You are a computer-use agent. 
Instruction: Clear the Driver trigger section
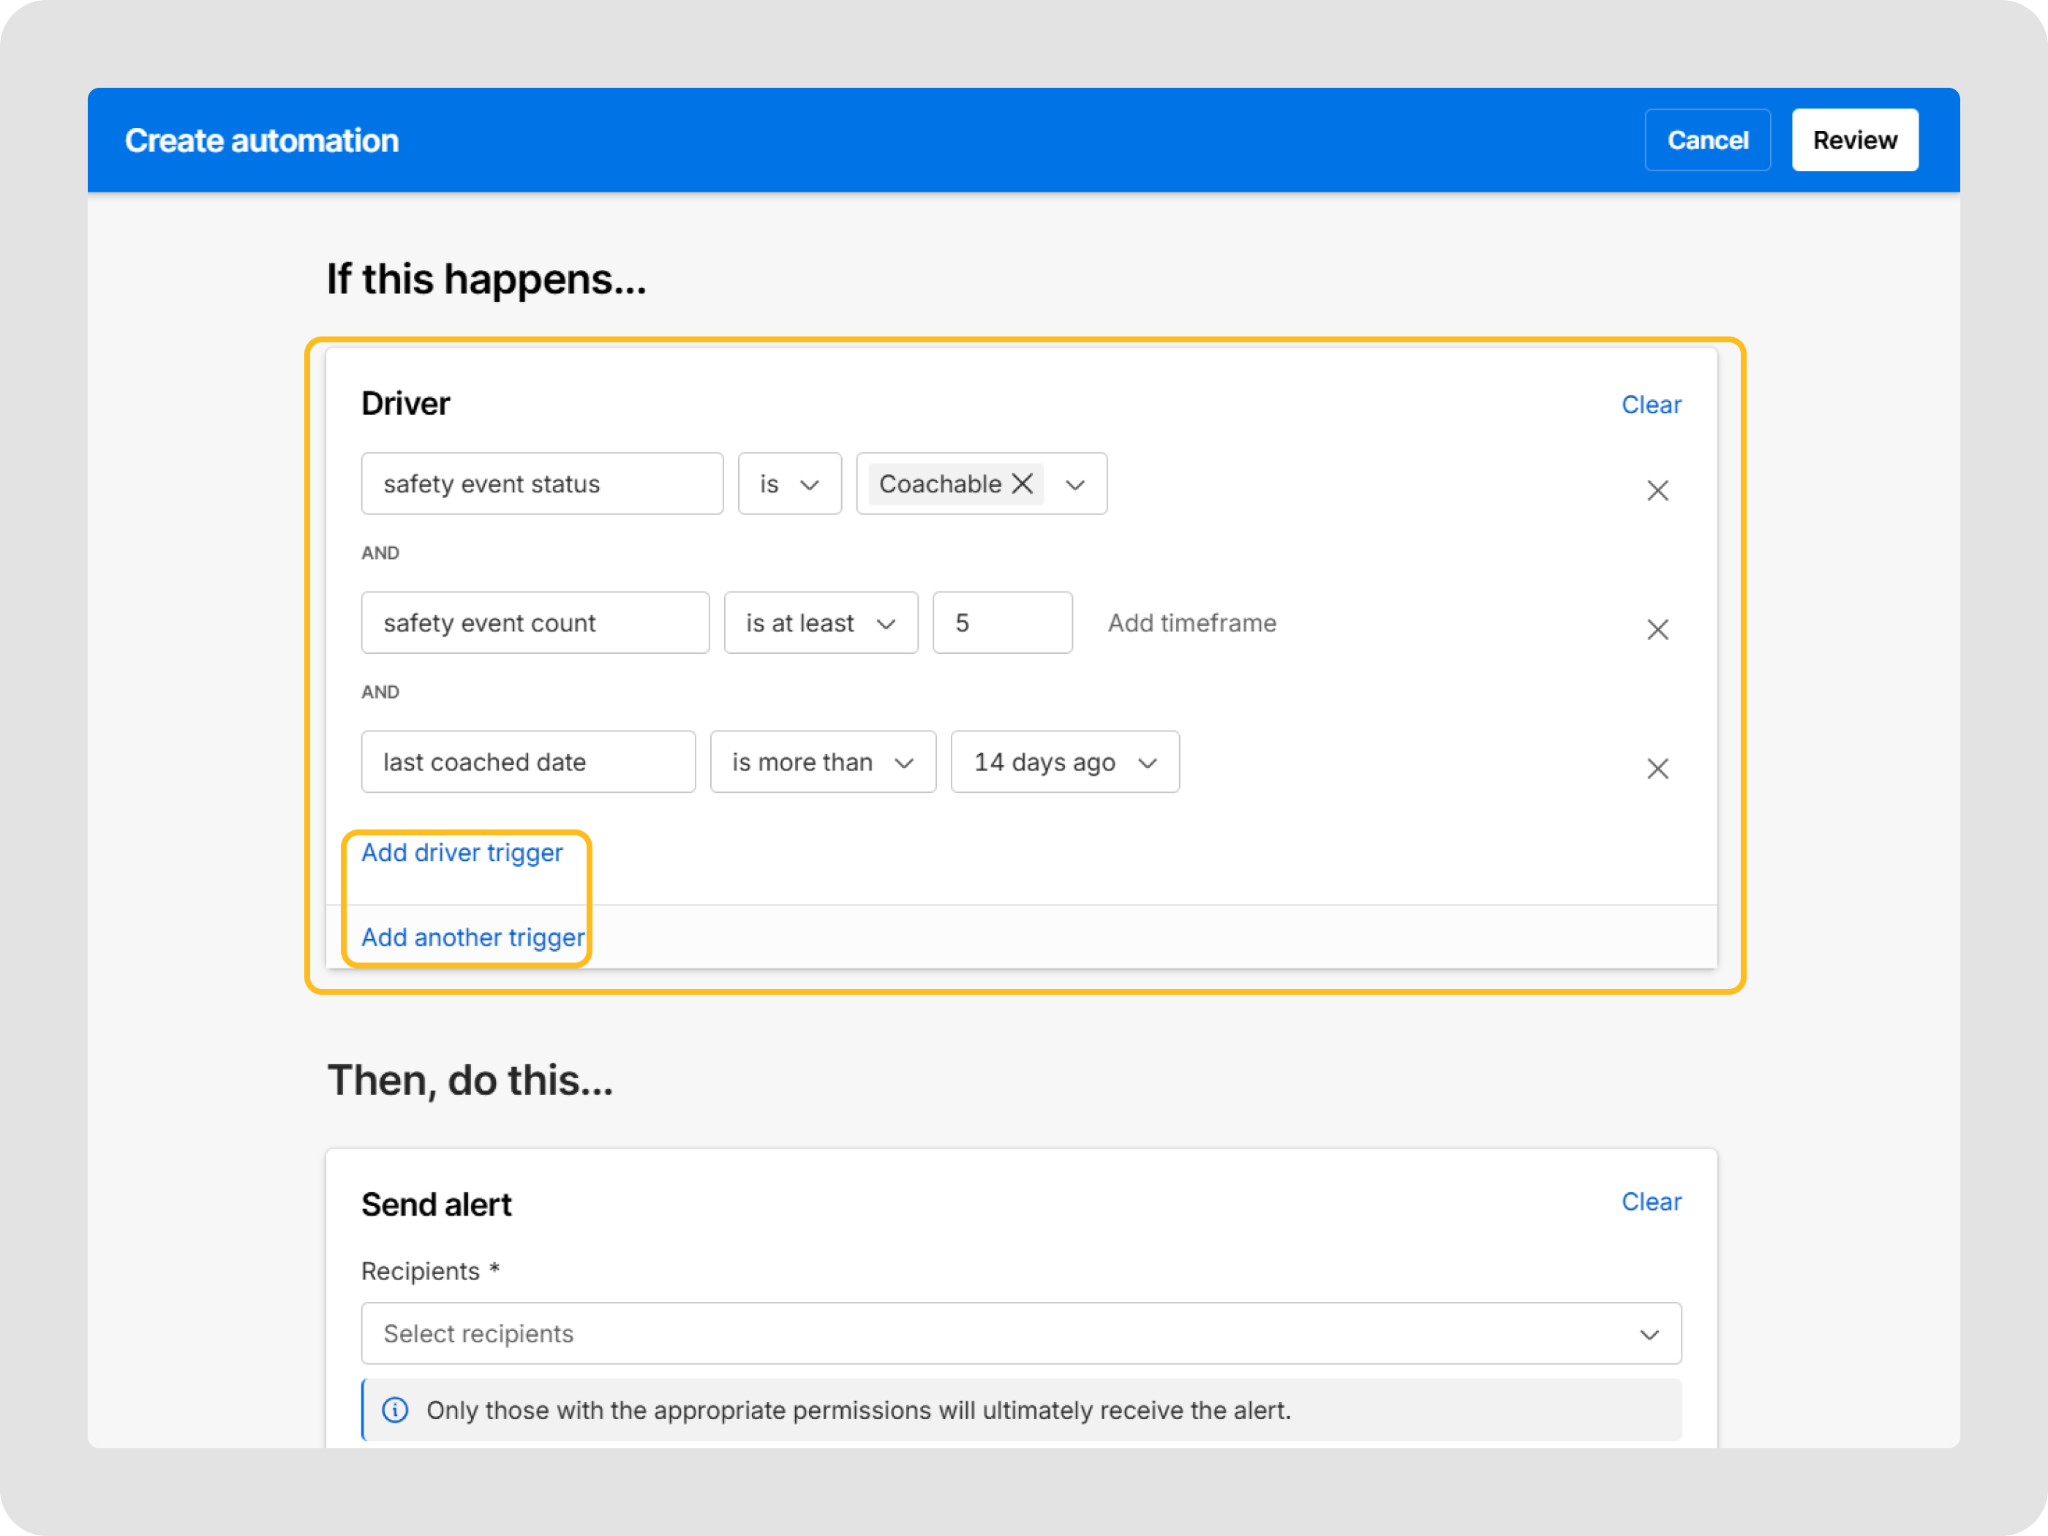coord(1651,405)
